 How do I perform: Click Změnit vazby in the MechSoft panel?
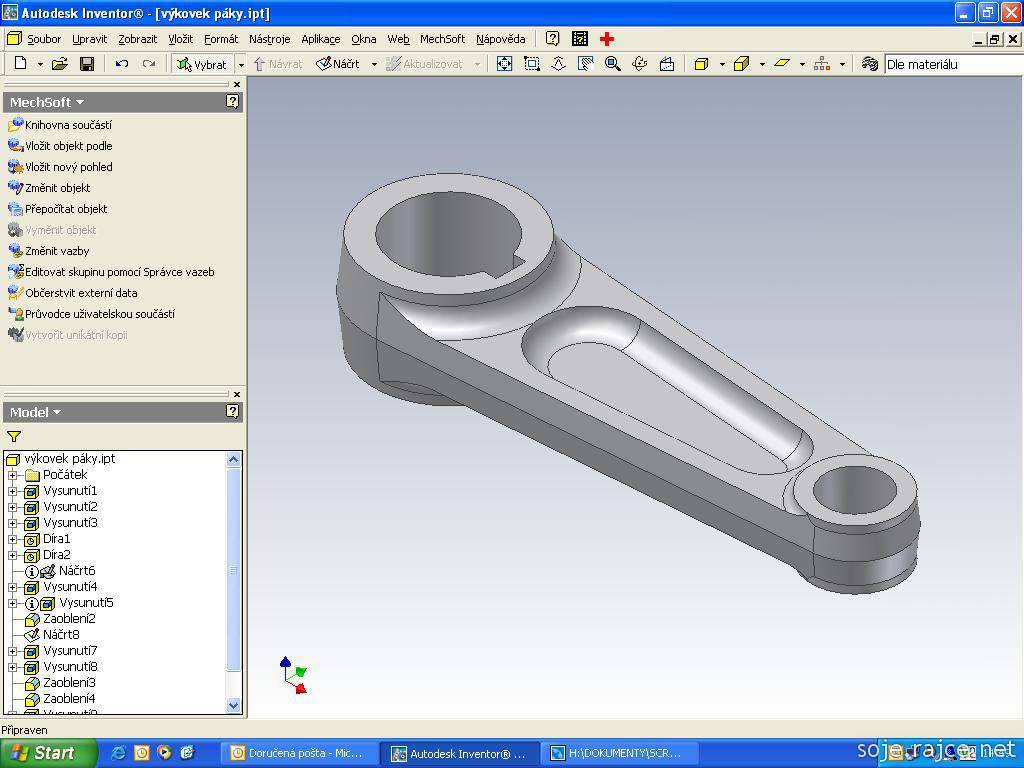[x=57, y=251]
